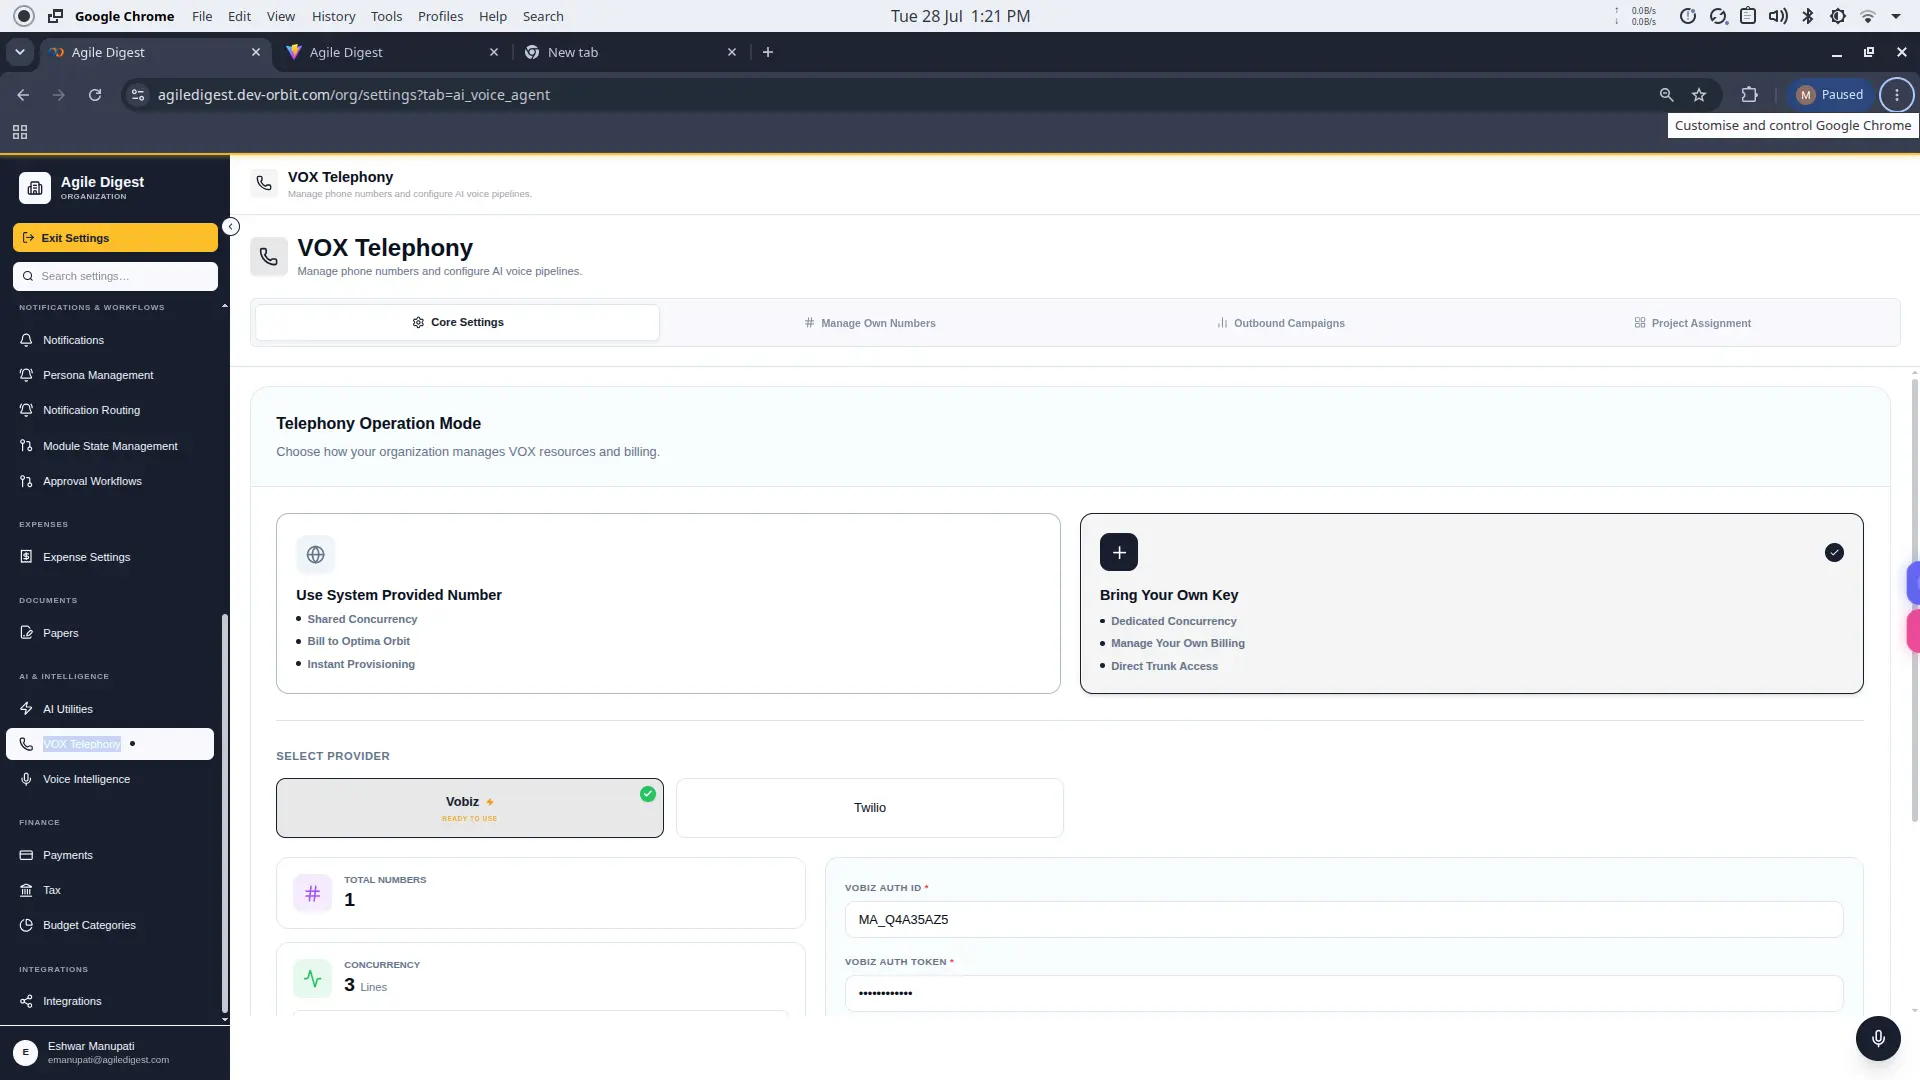Viewport: 1920px width, 1080px height.
Task: Open the apps grid in bookmarks bar
Action: tap(20, 132)
